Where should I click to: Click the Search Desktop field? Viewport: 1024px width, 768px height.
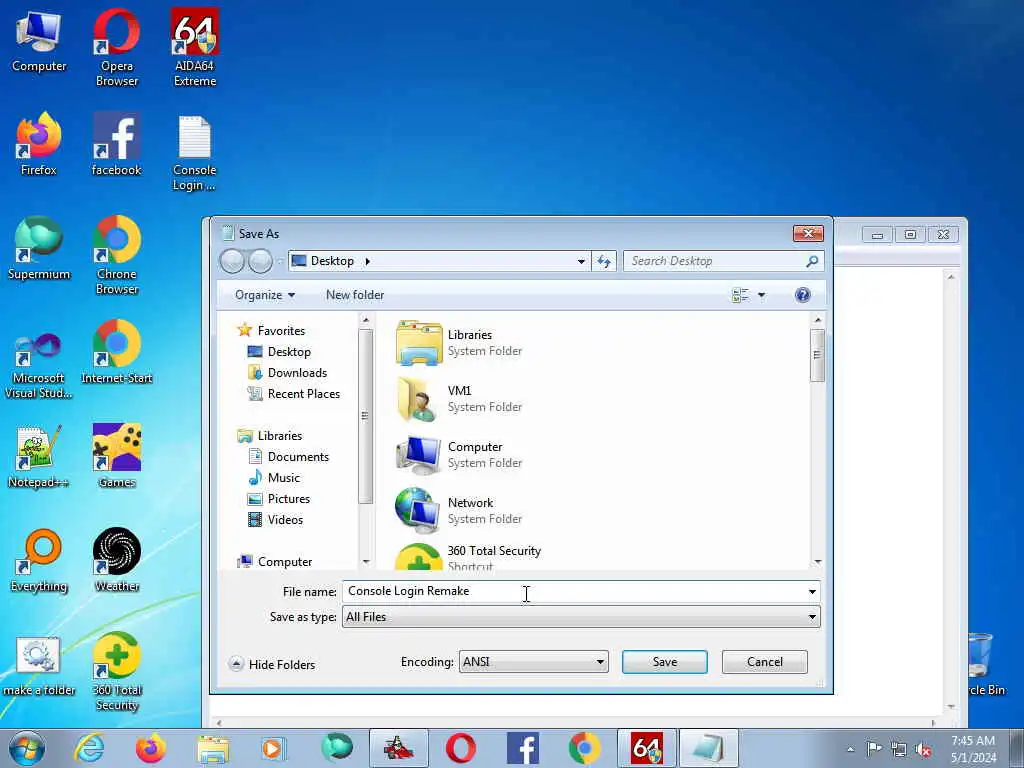[x=724, y=261]
